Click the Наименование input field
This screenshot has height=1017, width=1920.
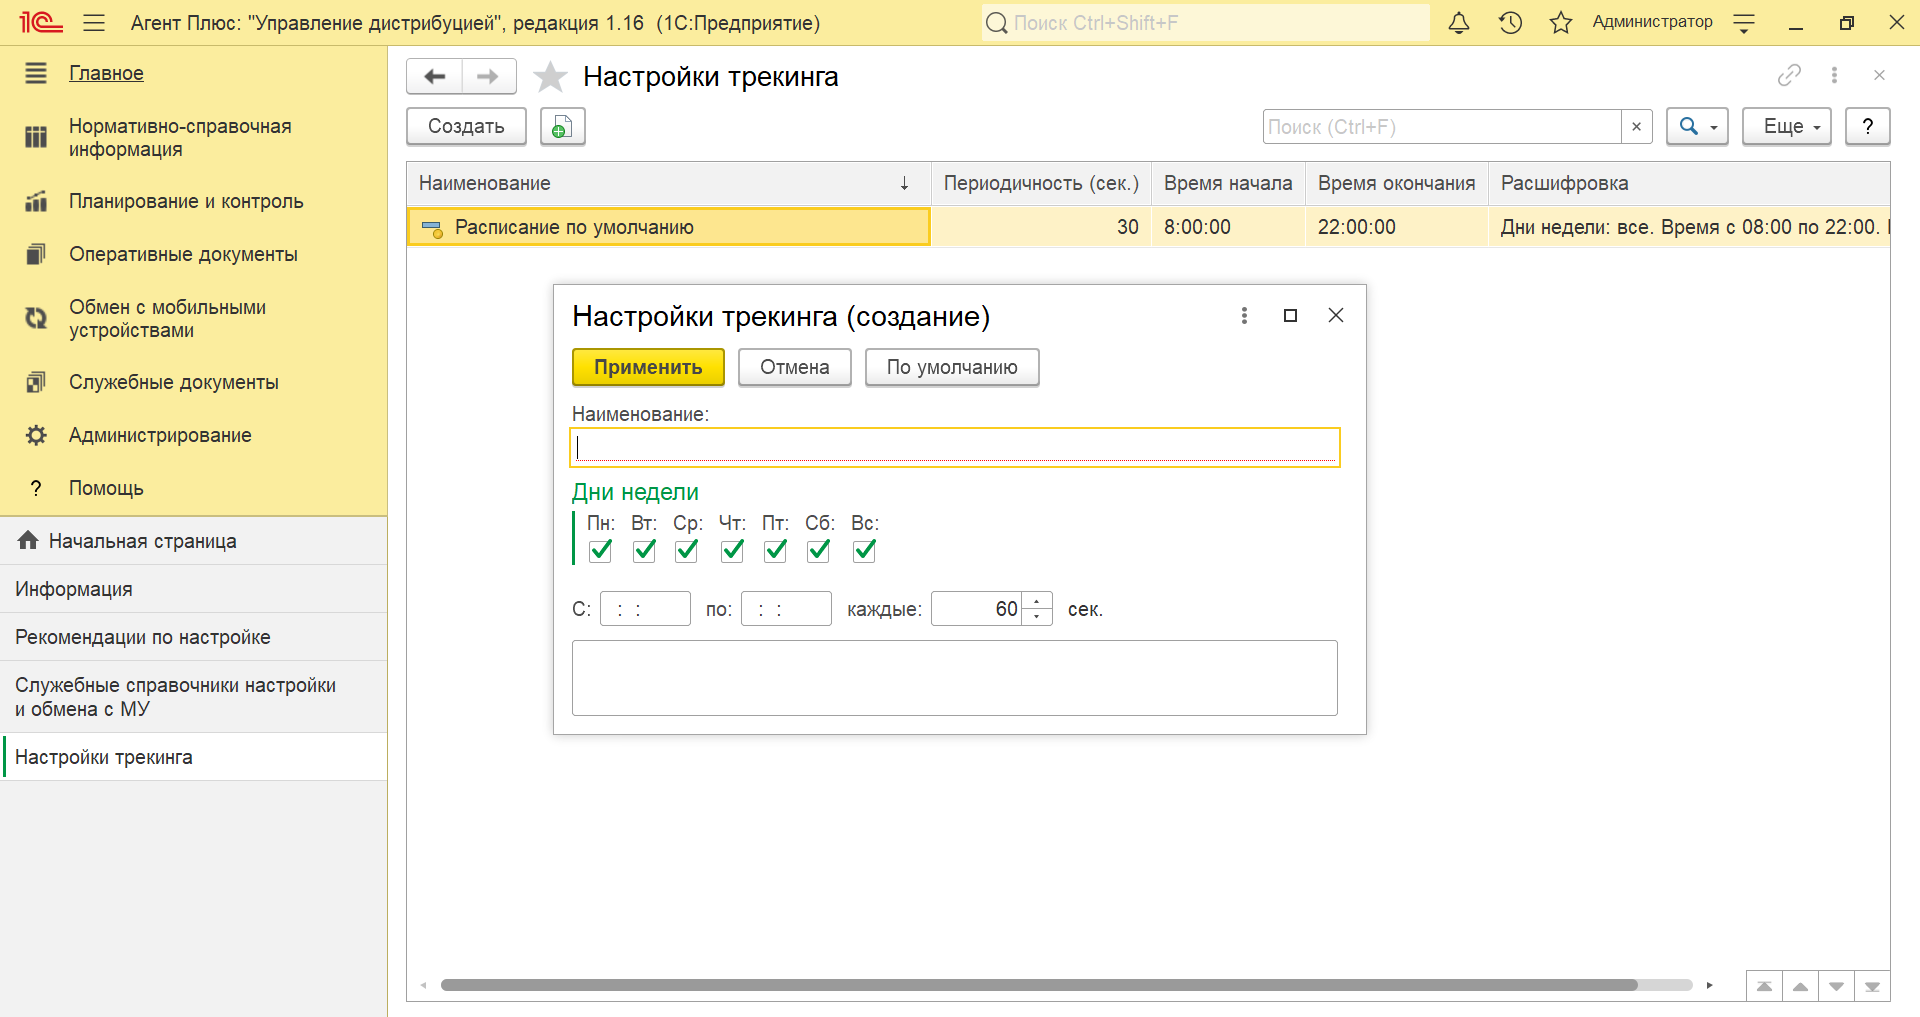pos(955,447)
